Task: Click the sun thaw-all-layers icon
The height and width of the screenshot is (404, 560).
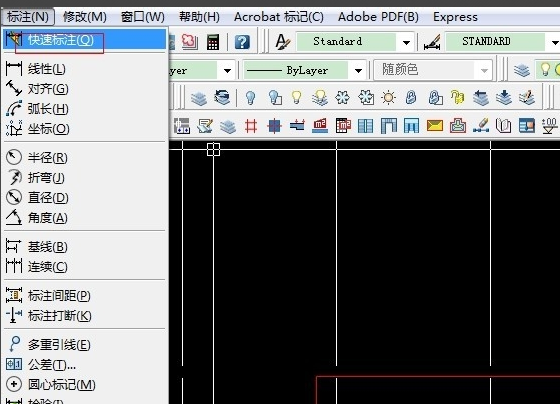Action: pos(388,97)
